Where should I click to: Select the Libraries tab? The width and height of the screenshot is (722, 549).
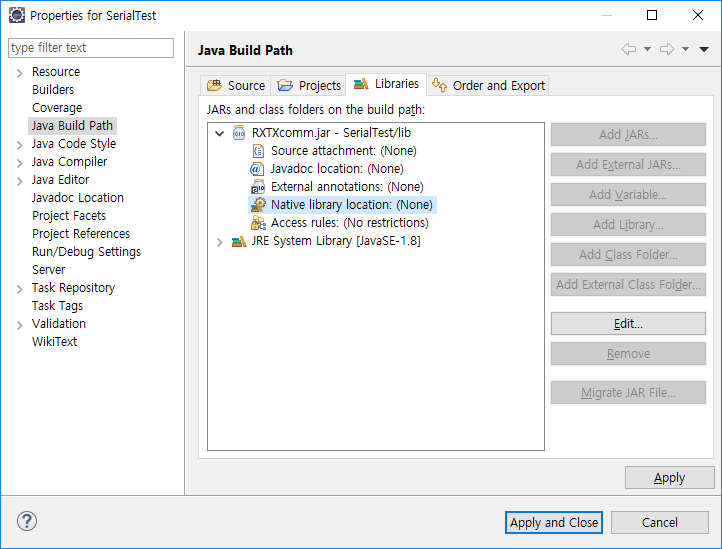(386, 84)
